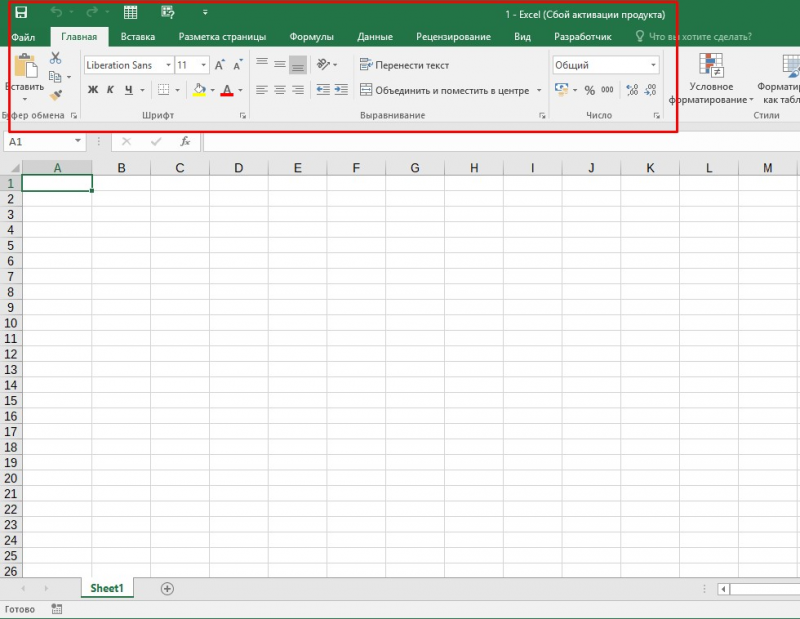This screenshot has height=619, width=800.
Task: Click the accounting currency format icon
Action: [x=562, y=90]
